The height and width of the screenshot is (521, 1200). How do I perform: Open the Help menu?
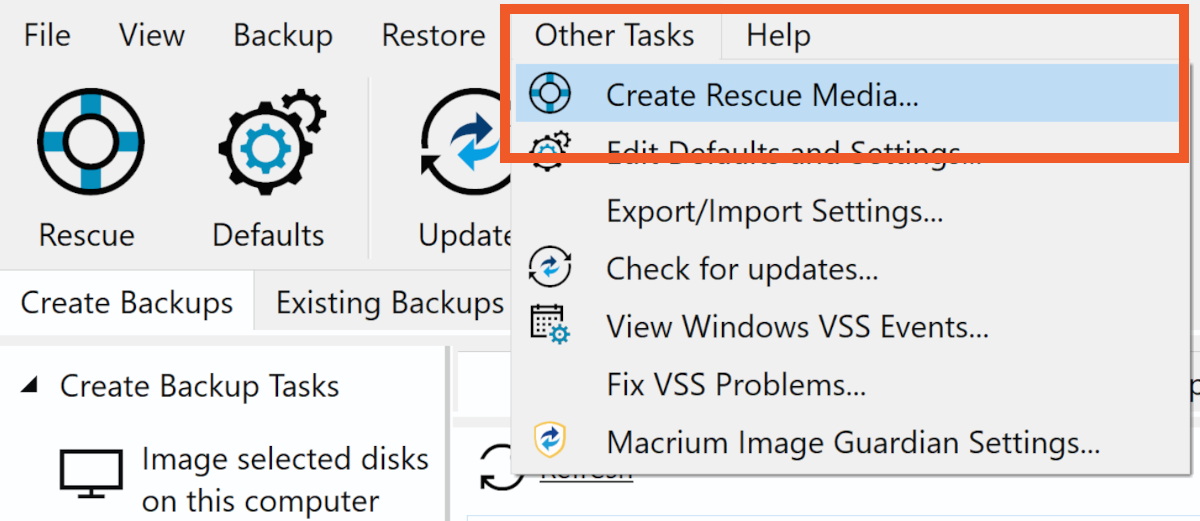pos(778,36)
